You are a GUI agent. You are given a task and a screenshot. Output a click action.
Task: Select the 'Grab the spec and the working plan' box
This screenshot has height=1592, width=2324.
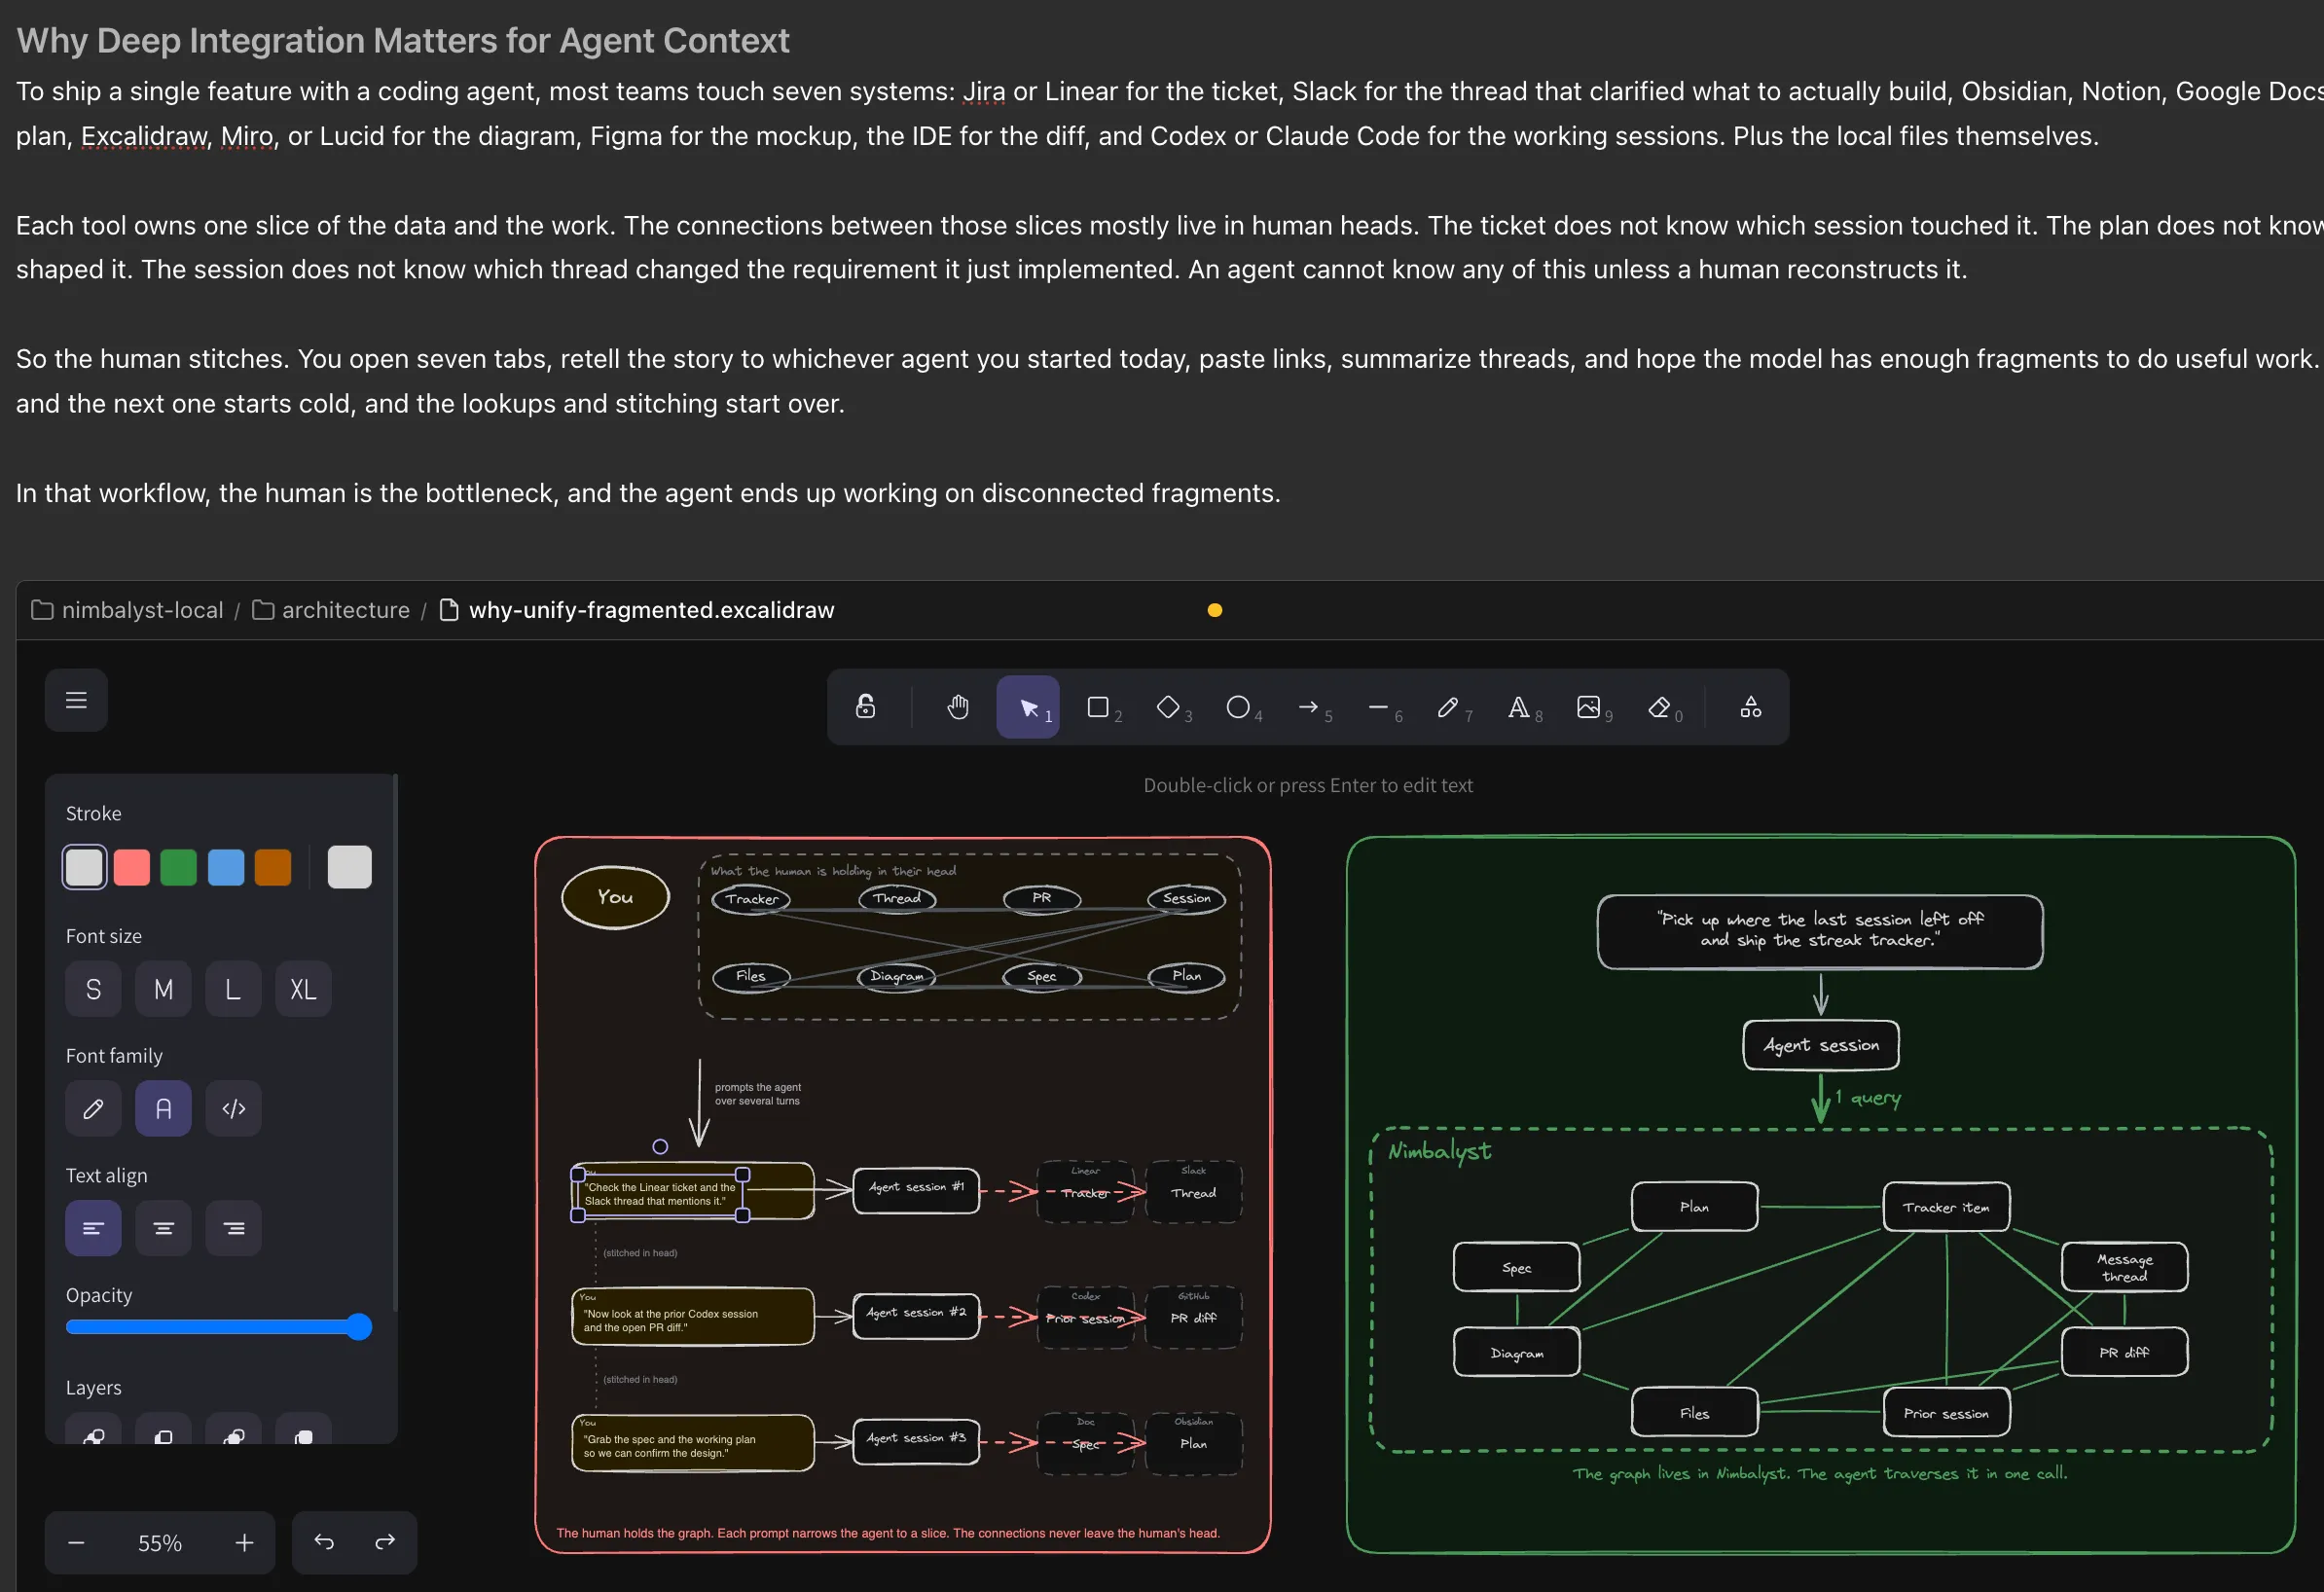[x=693, y=1442]
